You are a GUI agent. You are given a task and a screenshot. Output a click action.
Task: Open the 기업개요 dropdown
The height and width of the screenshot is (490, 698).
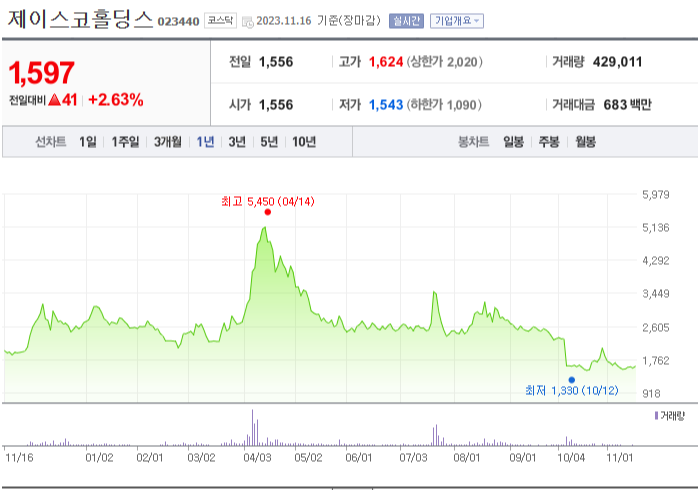[x=457, y=21]
